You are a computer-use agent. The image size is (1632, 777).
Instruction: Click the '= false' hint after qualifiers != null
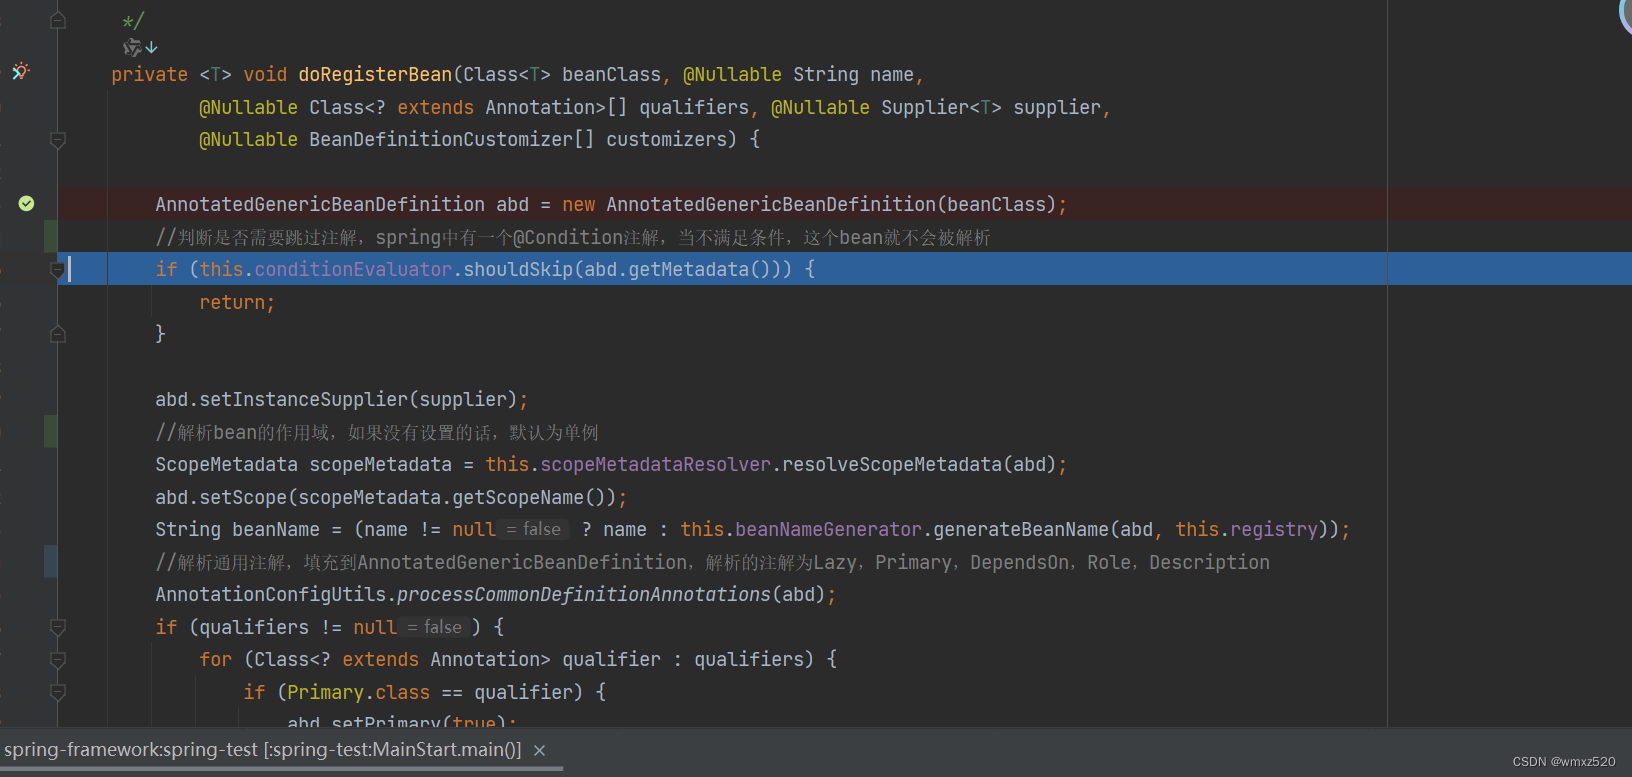435,627
